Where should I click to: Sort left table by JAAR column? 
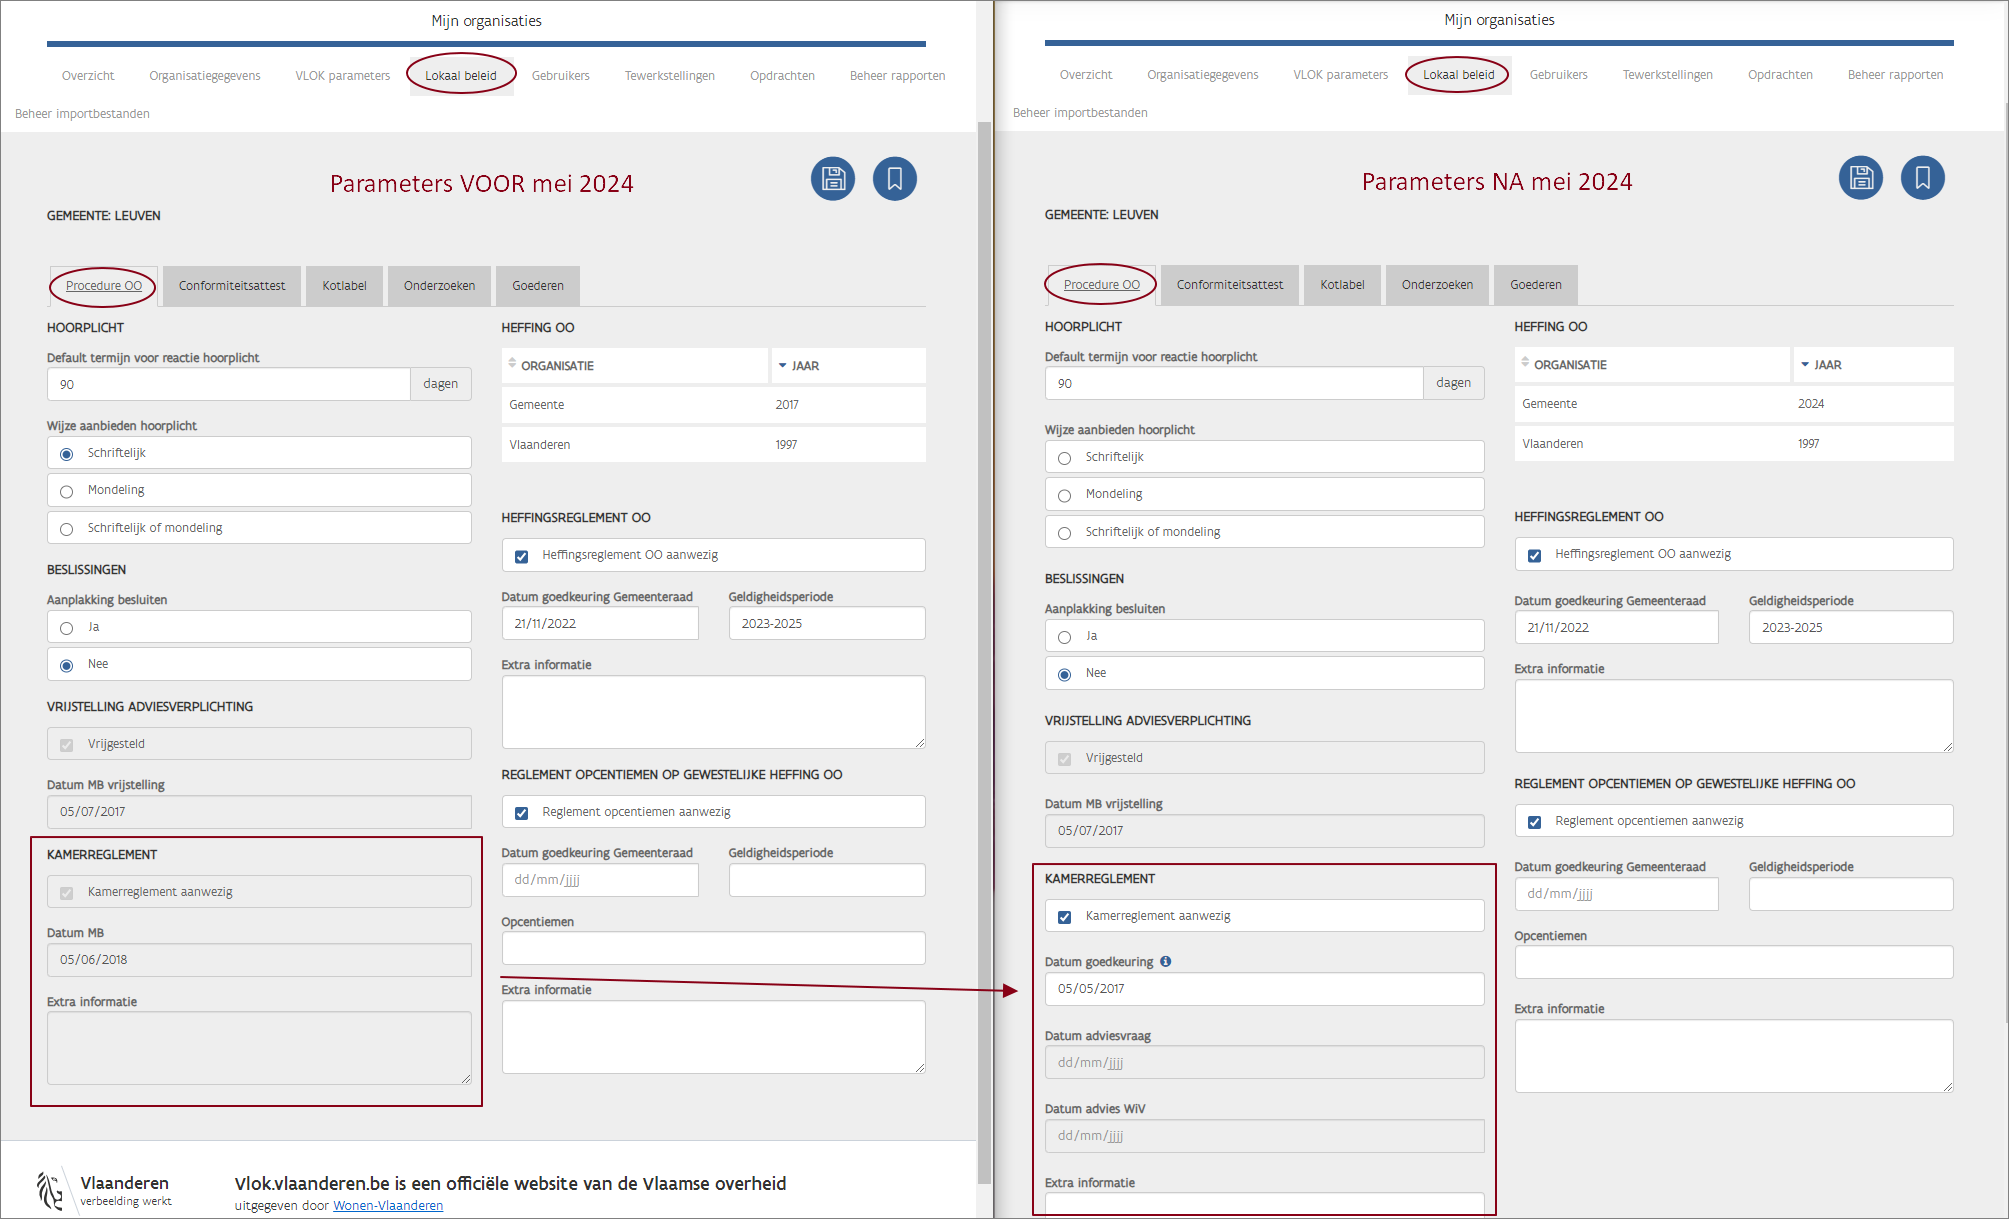click(x=805, y=366)
